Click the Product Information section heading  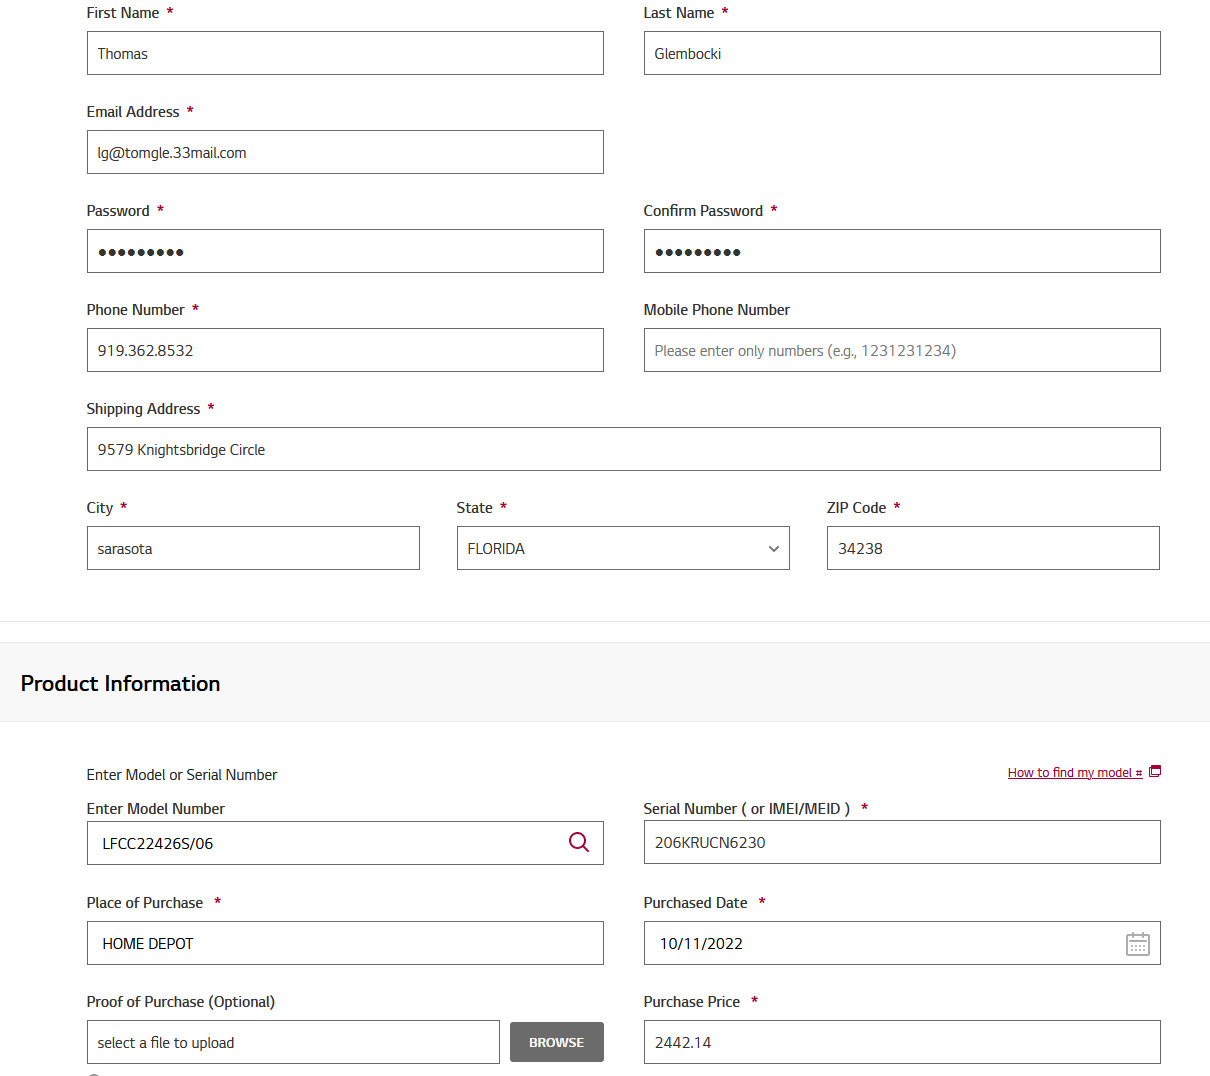tap(120, 683)
